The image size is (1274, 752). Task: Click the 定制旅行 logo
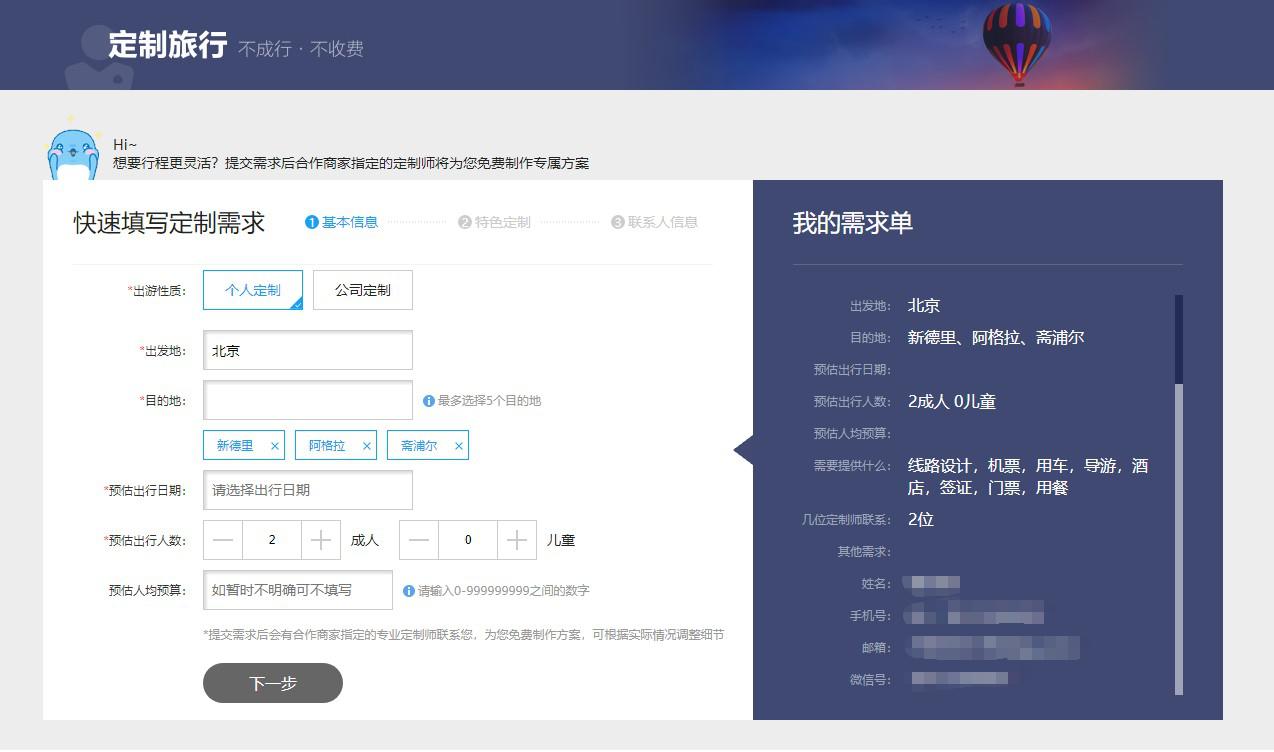(168, 42)
